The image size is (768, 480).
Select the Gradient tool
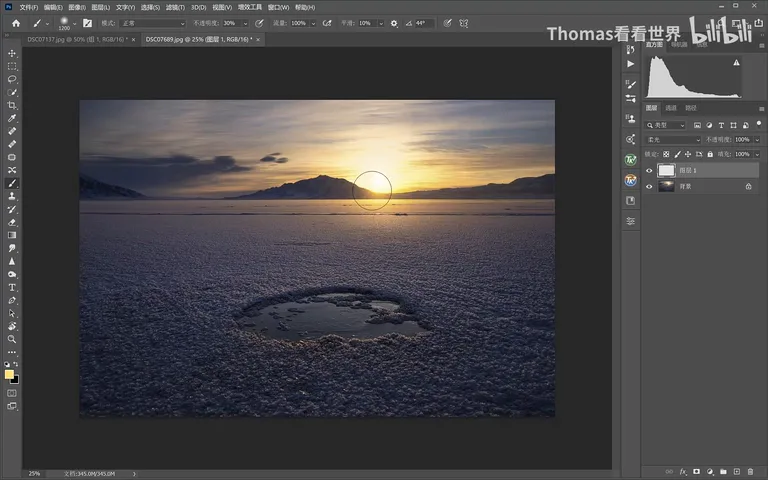click(x=12, y=235)
